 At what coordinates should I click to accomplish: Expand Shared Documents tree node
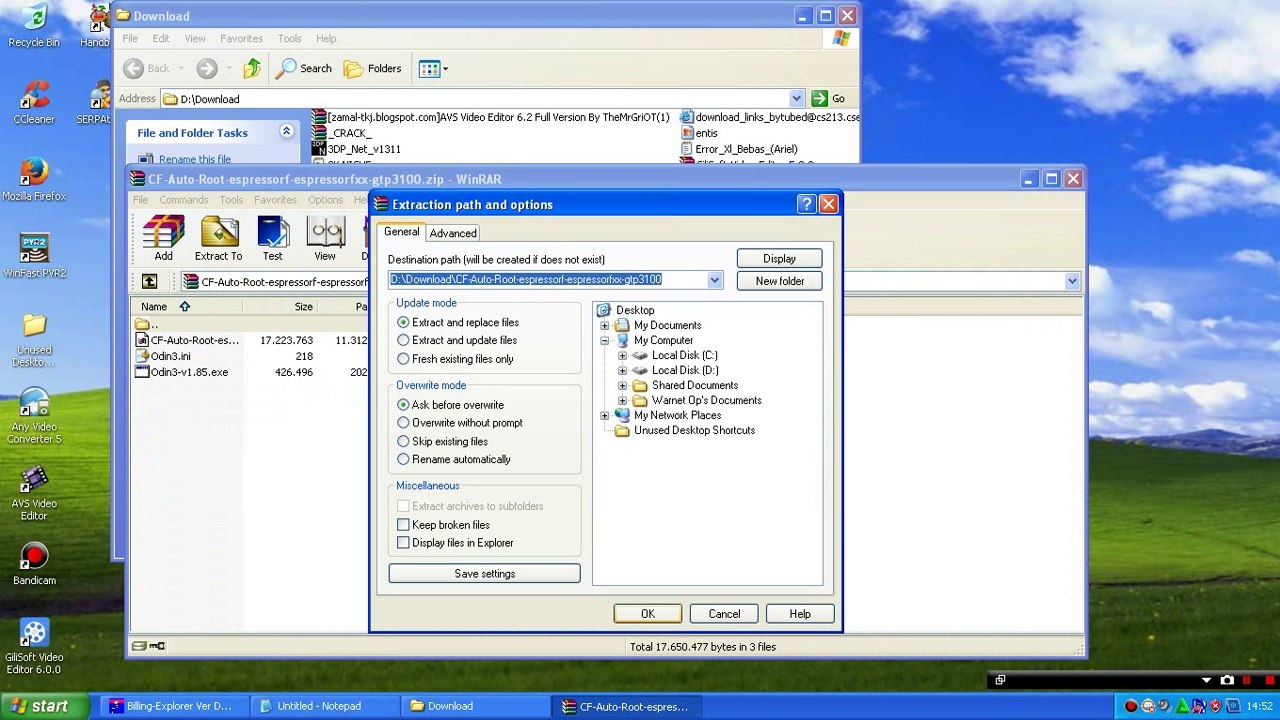[622, 385]
